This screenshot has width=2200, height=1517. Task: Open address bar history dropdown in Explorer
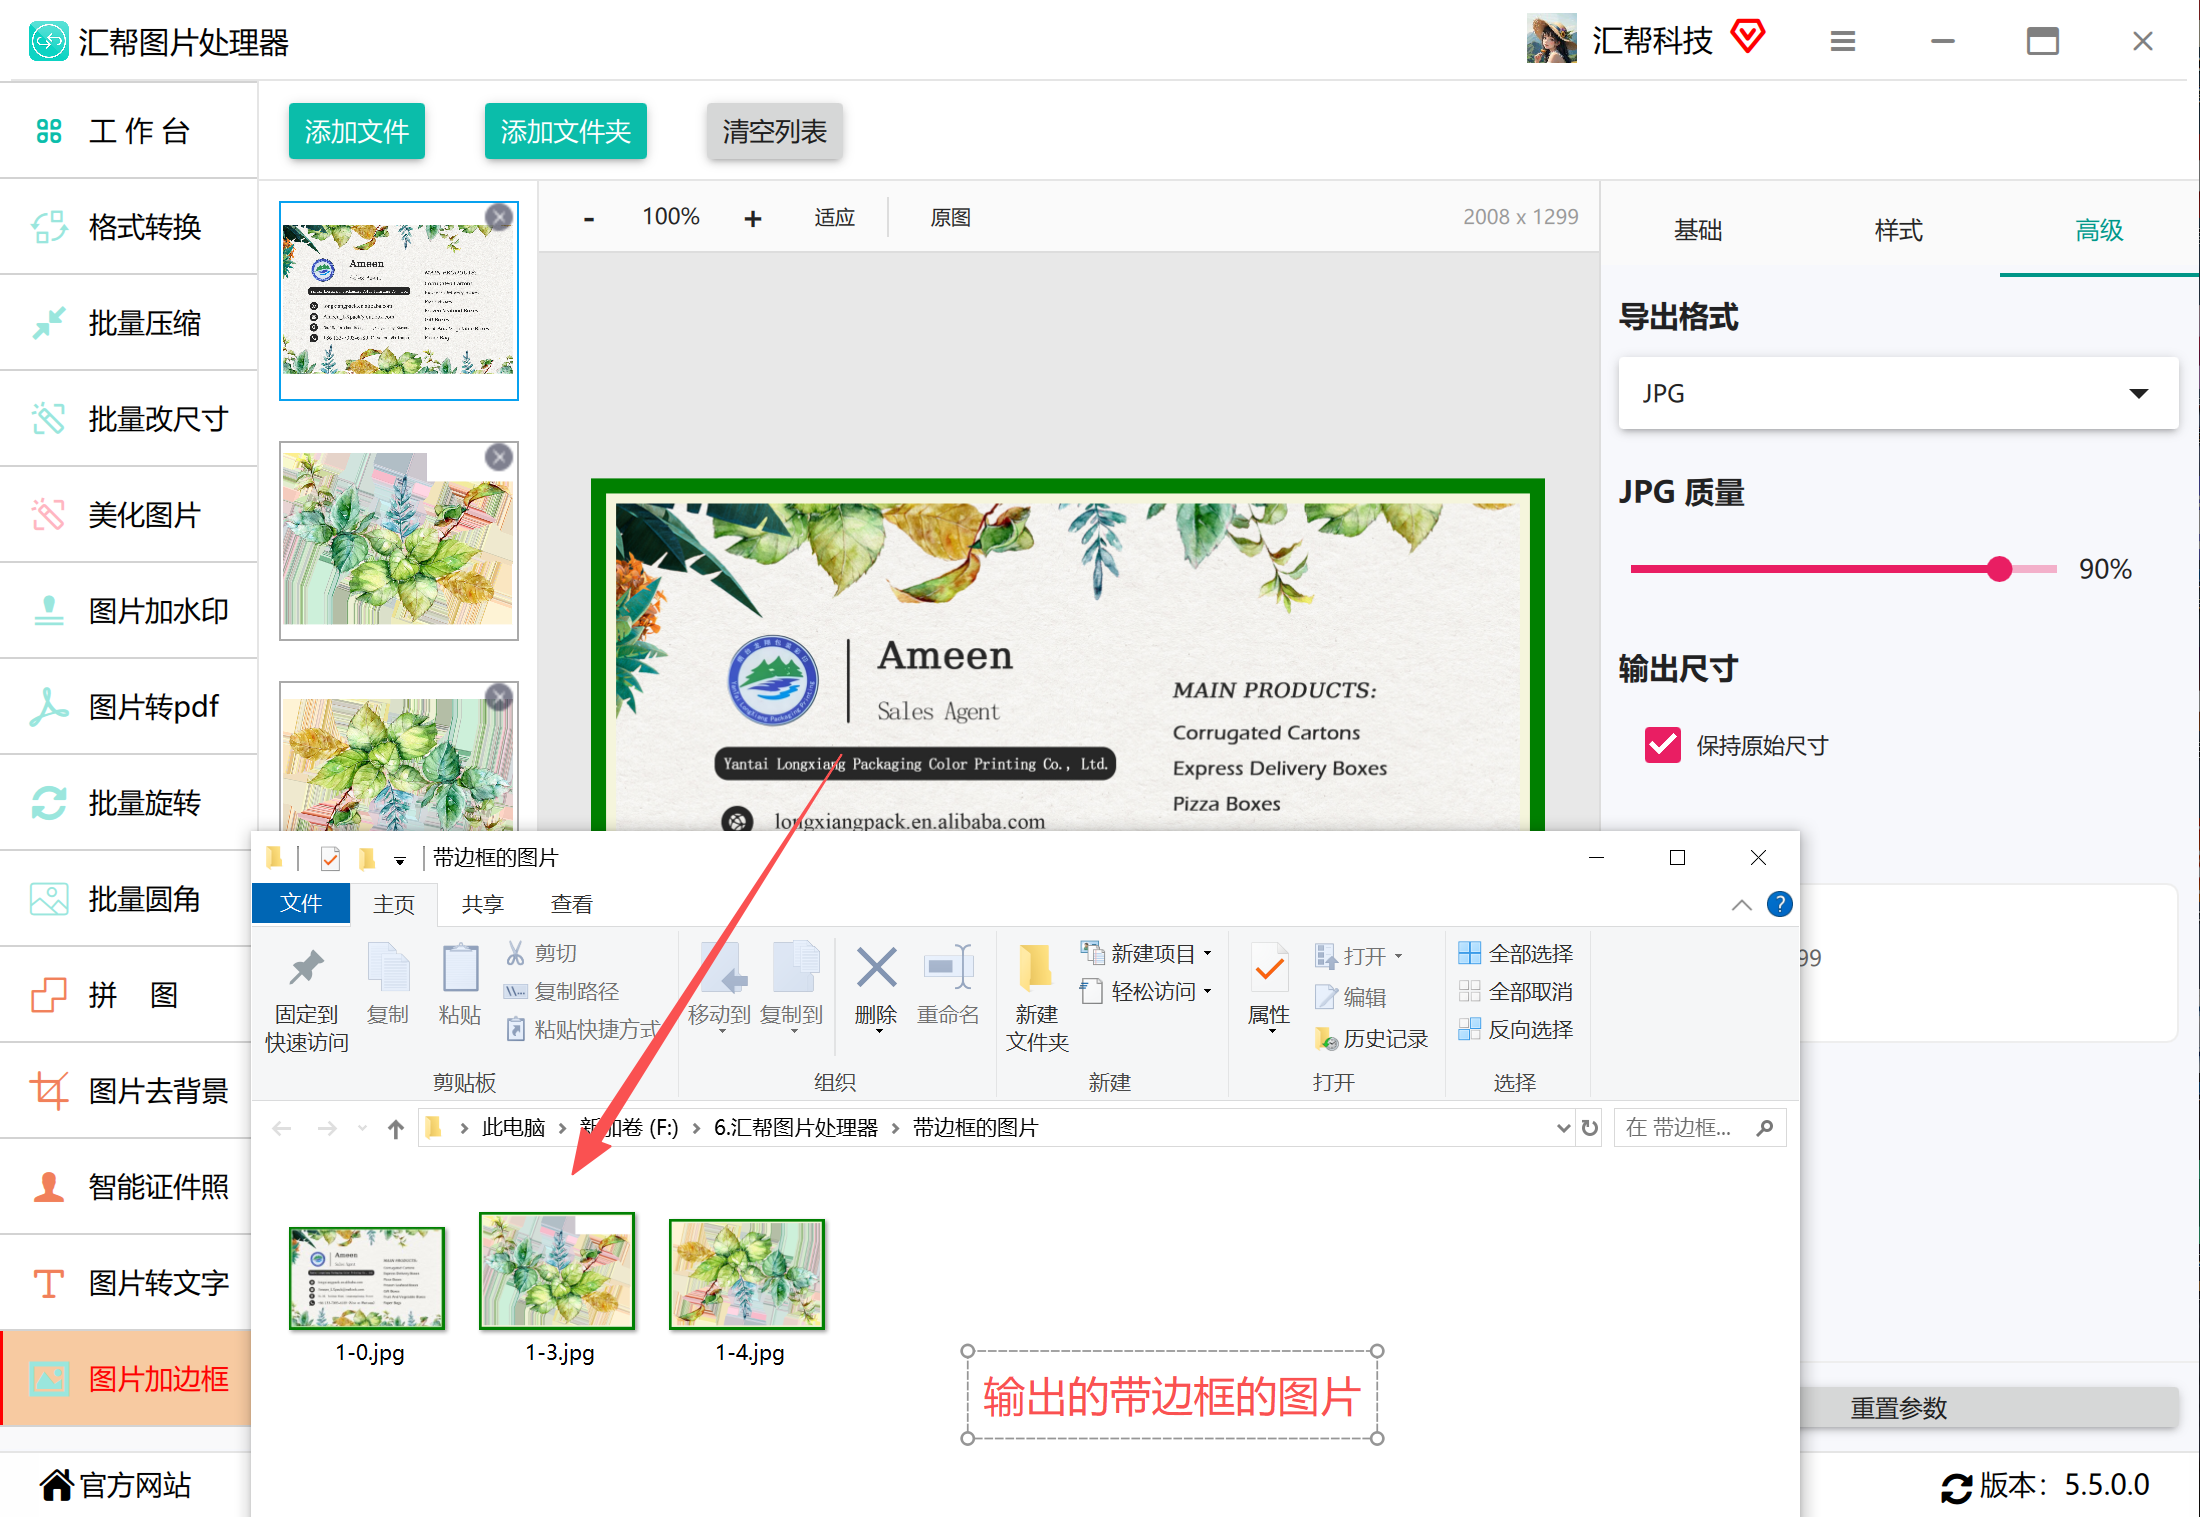[1563, 1128]
